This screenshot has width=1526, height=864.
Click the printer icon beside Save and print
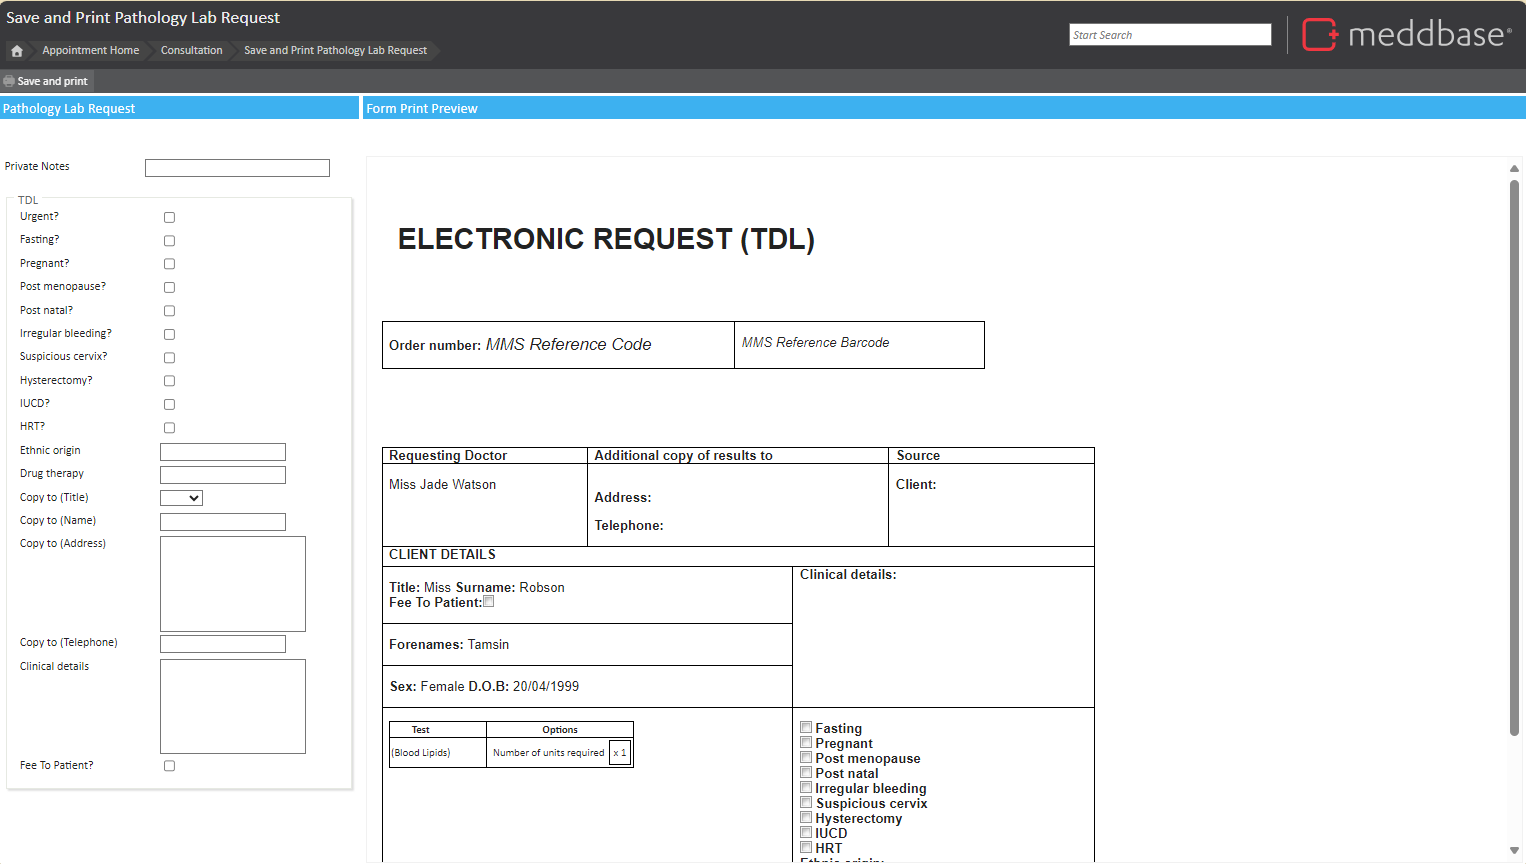tap(9, 82)
